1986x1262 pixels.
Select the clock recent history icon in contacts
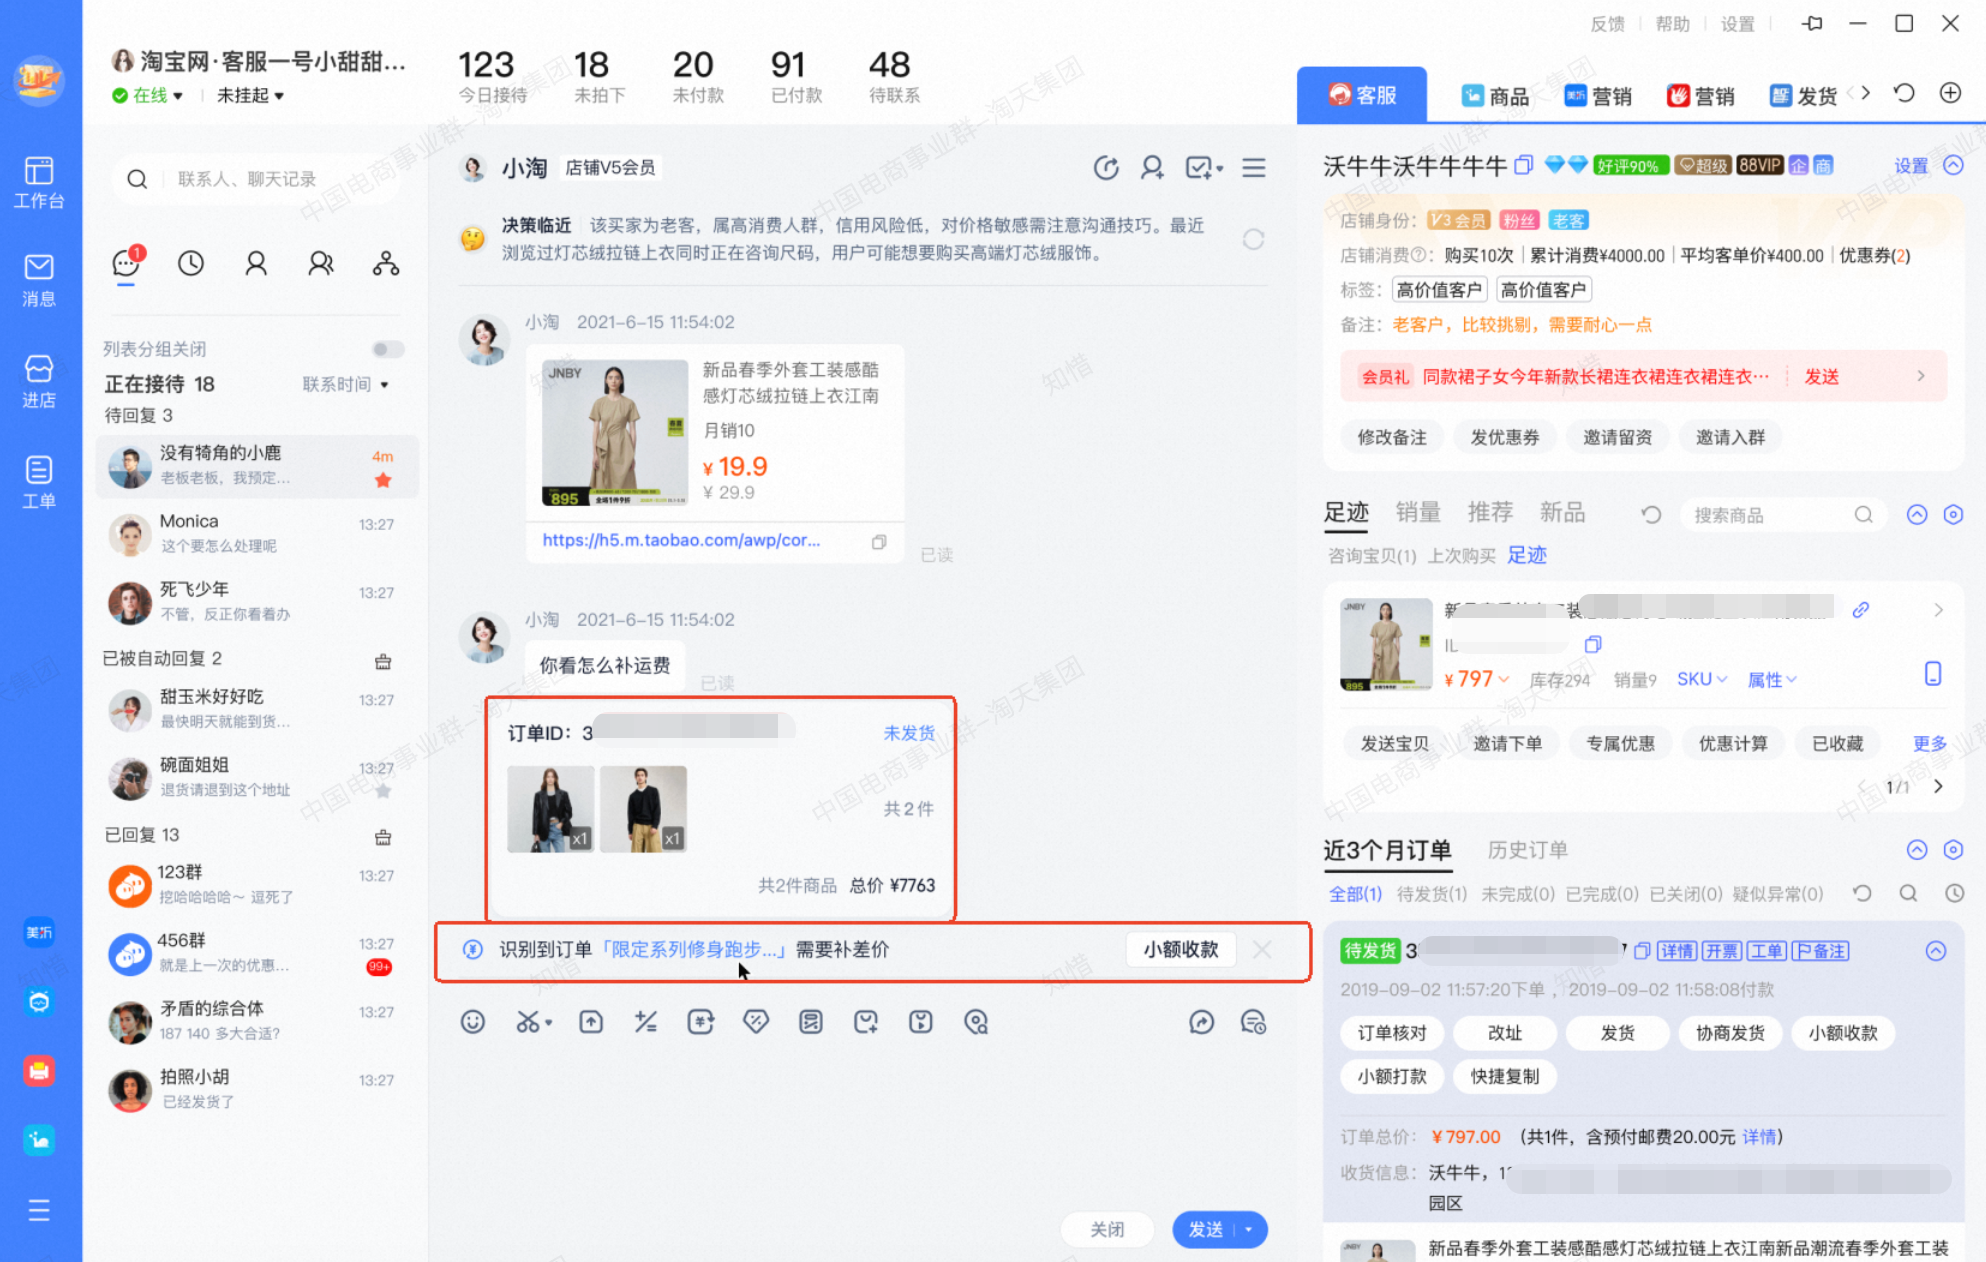coord(191,263)
